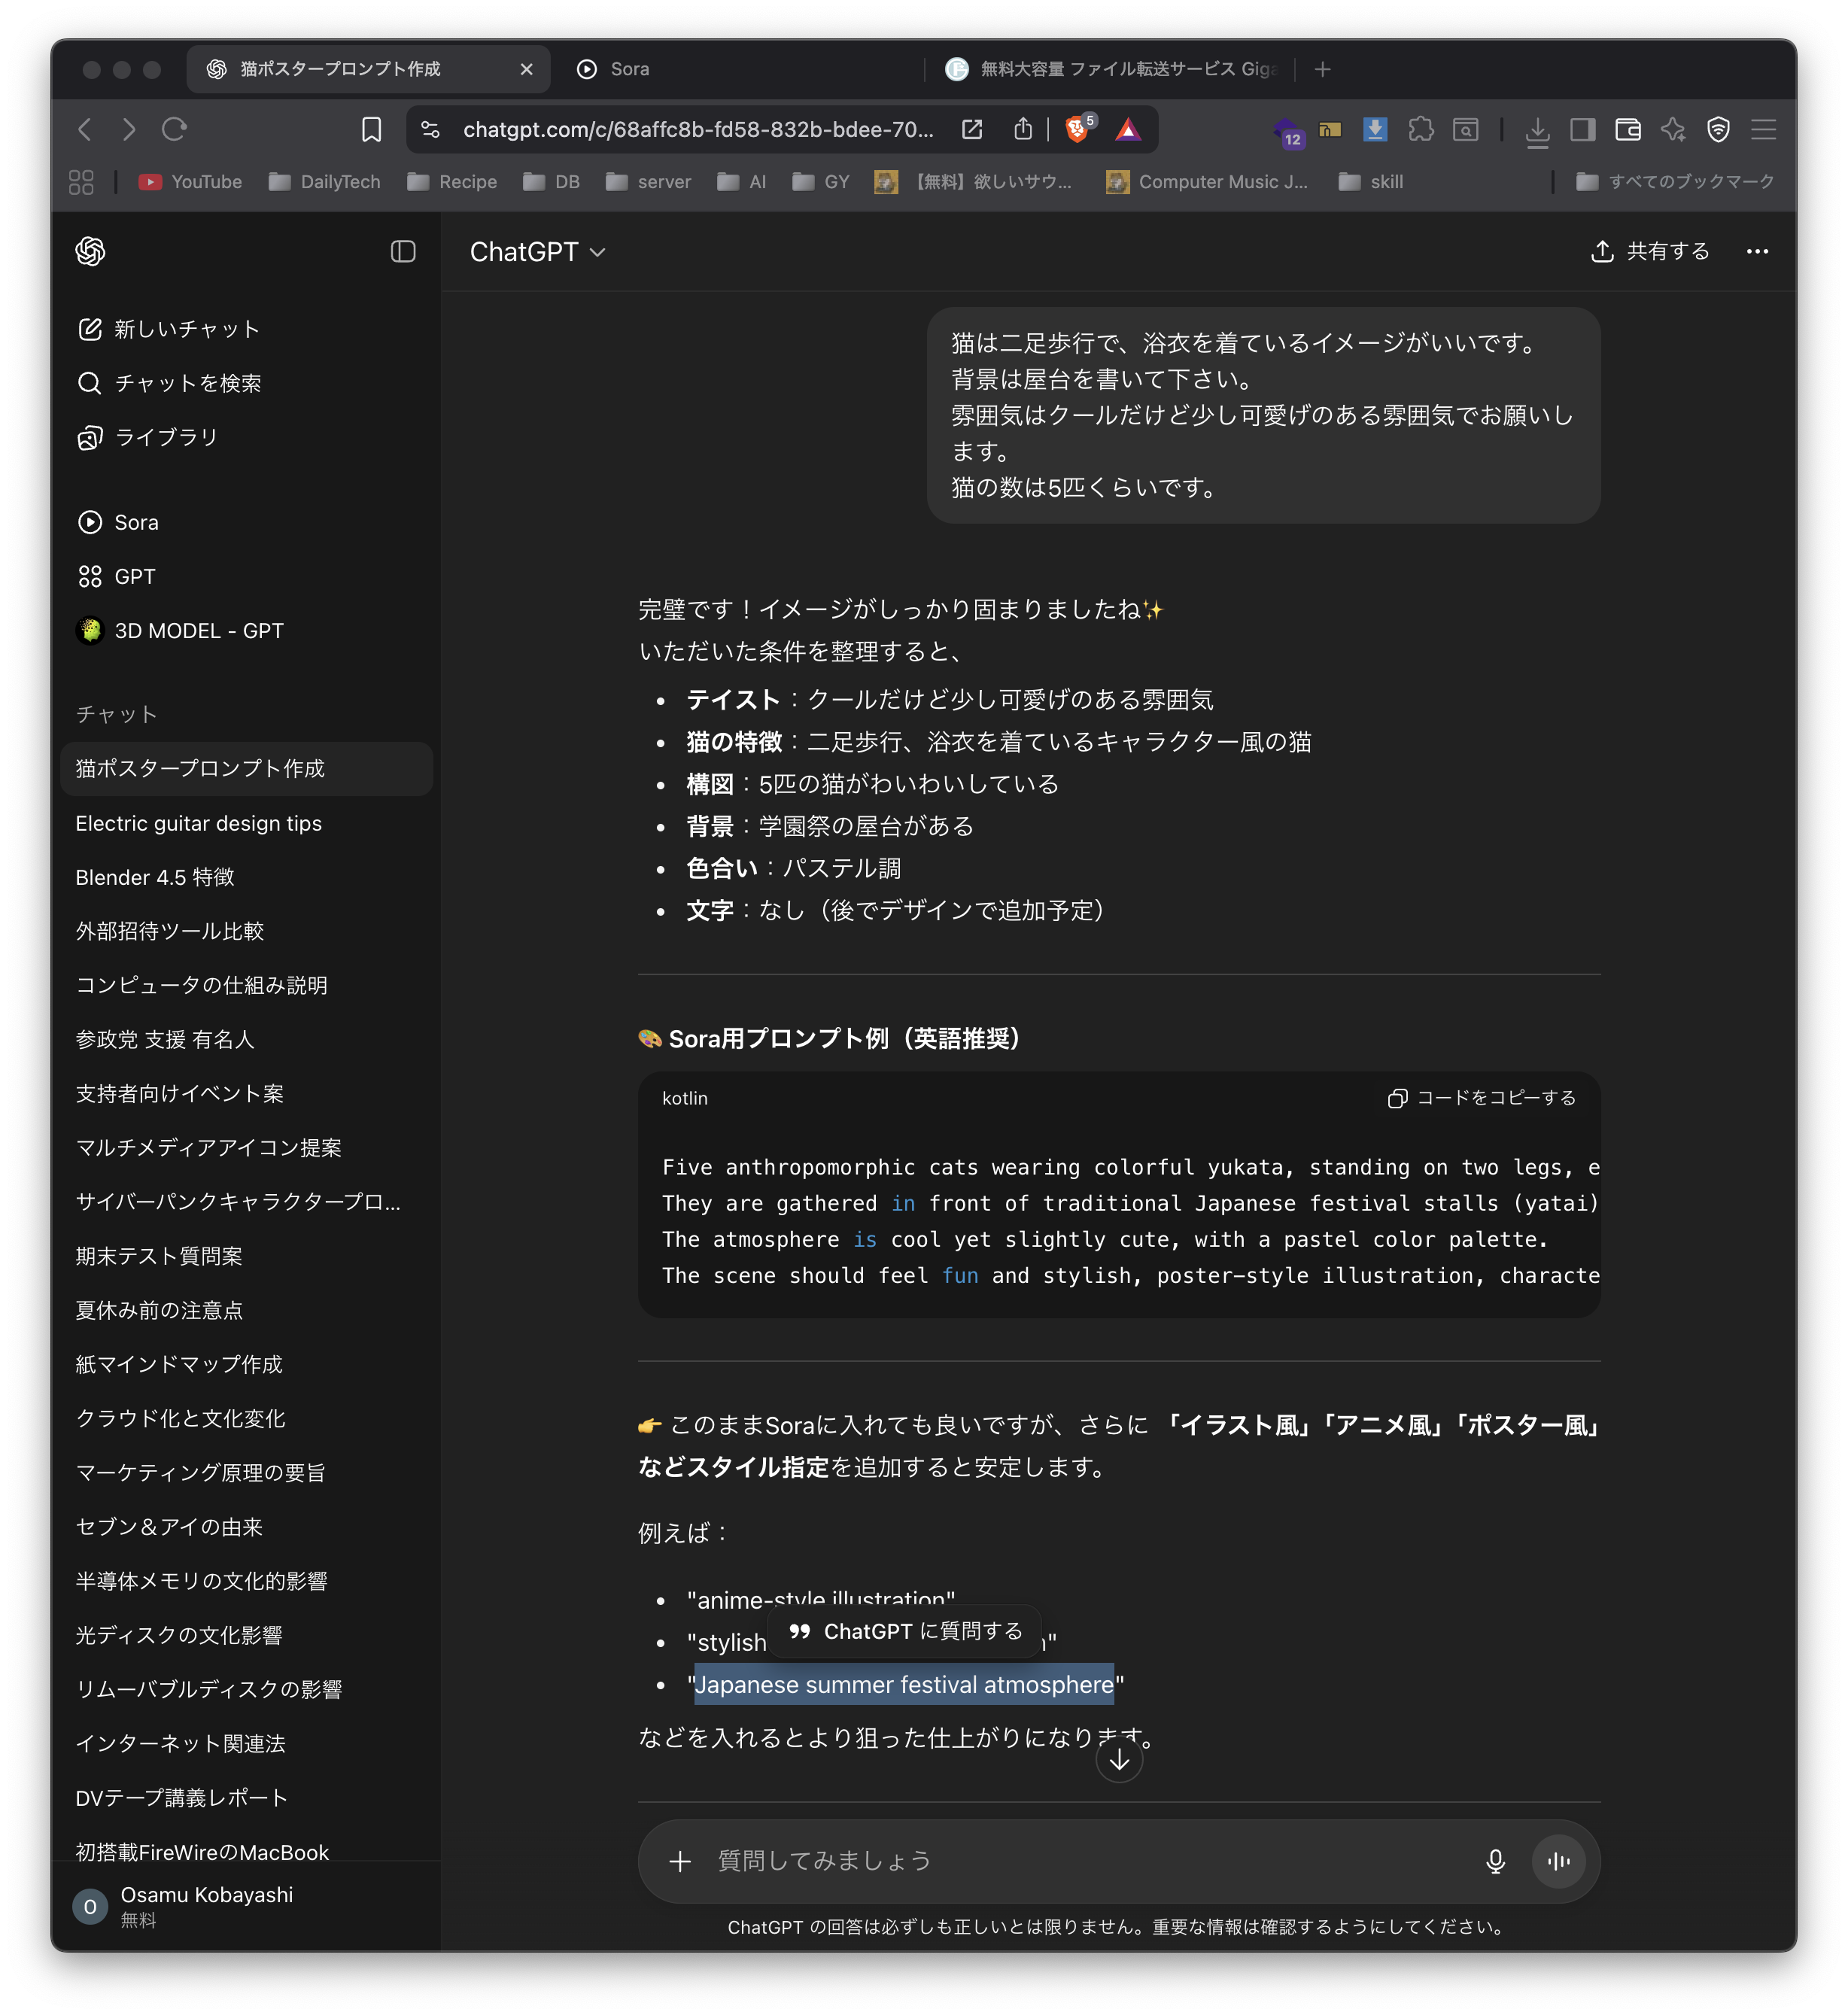Image resolution: width=1848 pixels, height=2015 pixels.
Task: Click the voice mode waveform icon
Action: click(1558, 1861)
